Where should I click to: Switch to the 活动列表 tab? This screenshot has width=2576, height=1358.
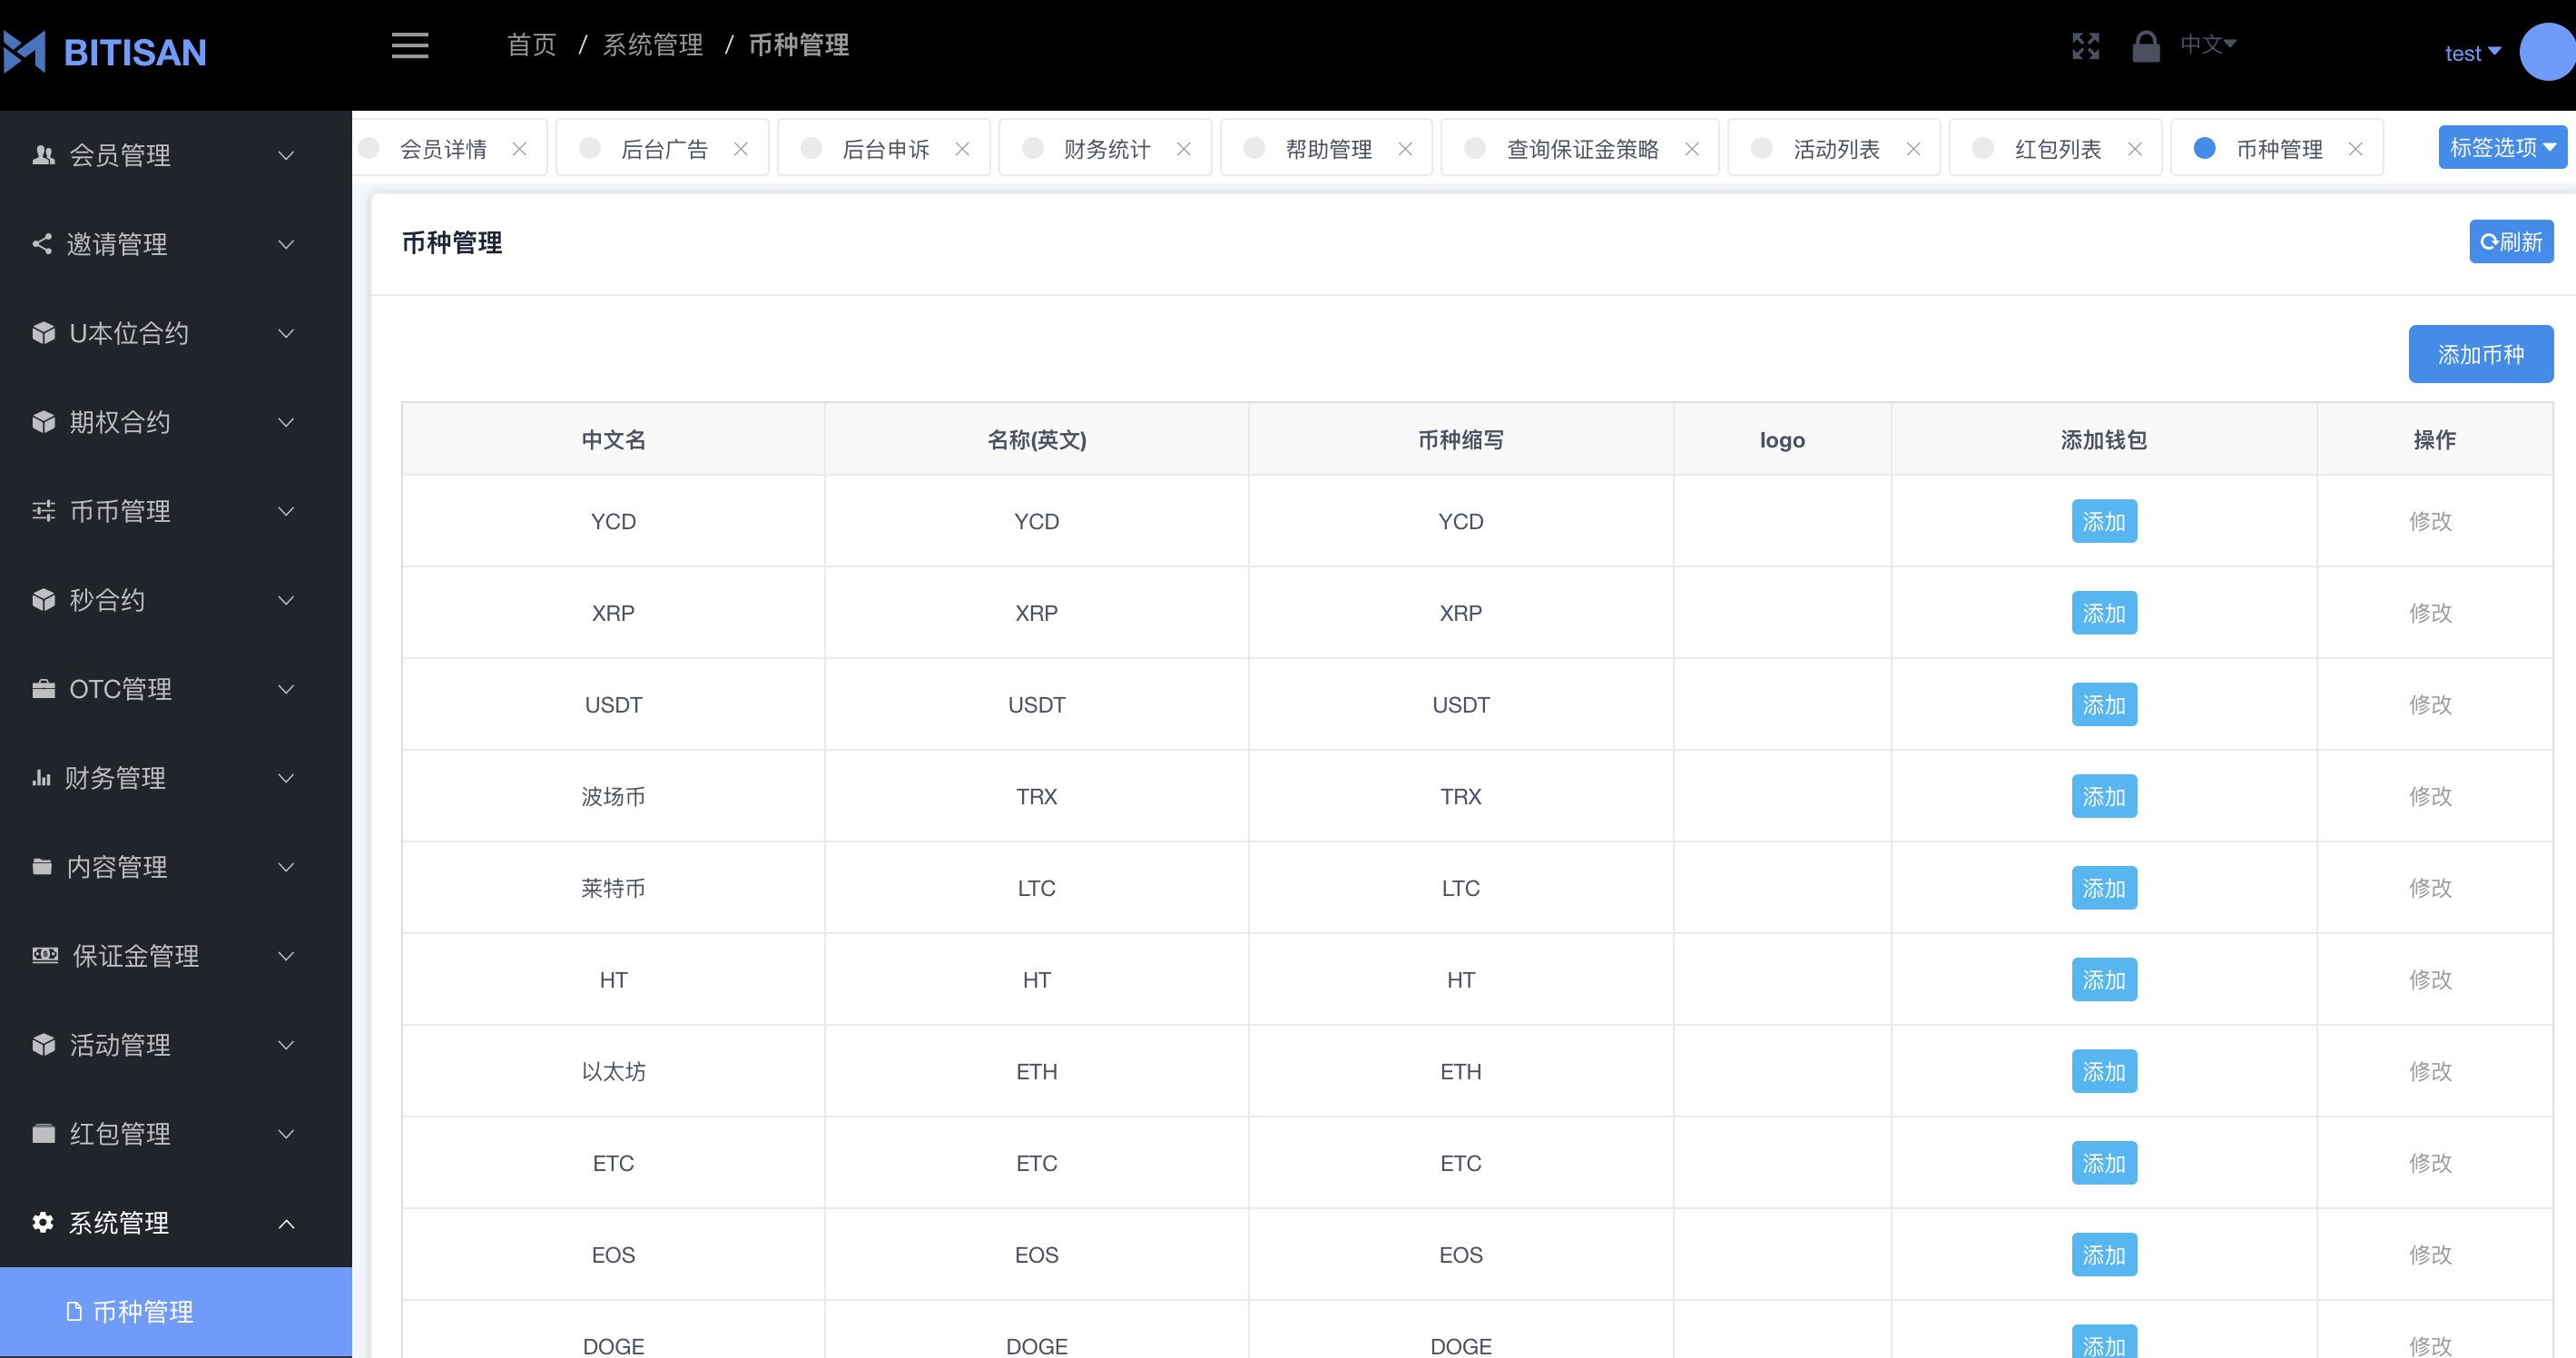click(x=1836, y=149)
